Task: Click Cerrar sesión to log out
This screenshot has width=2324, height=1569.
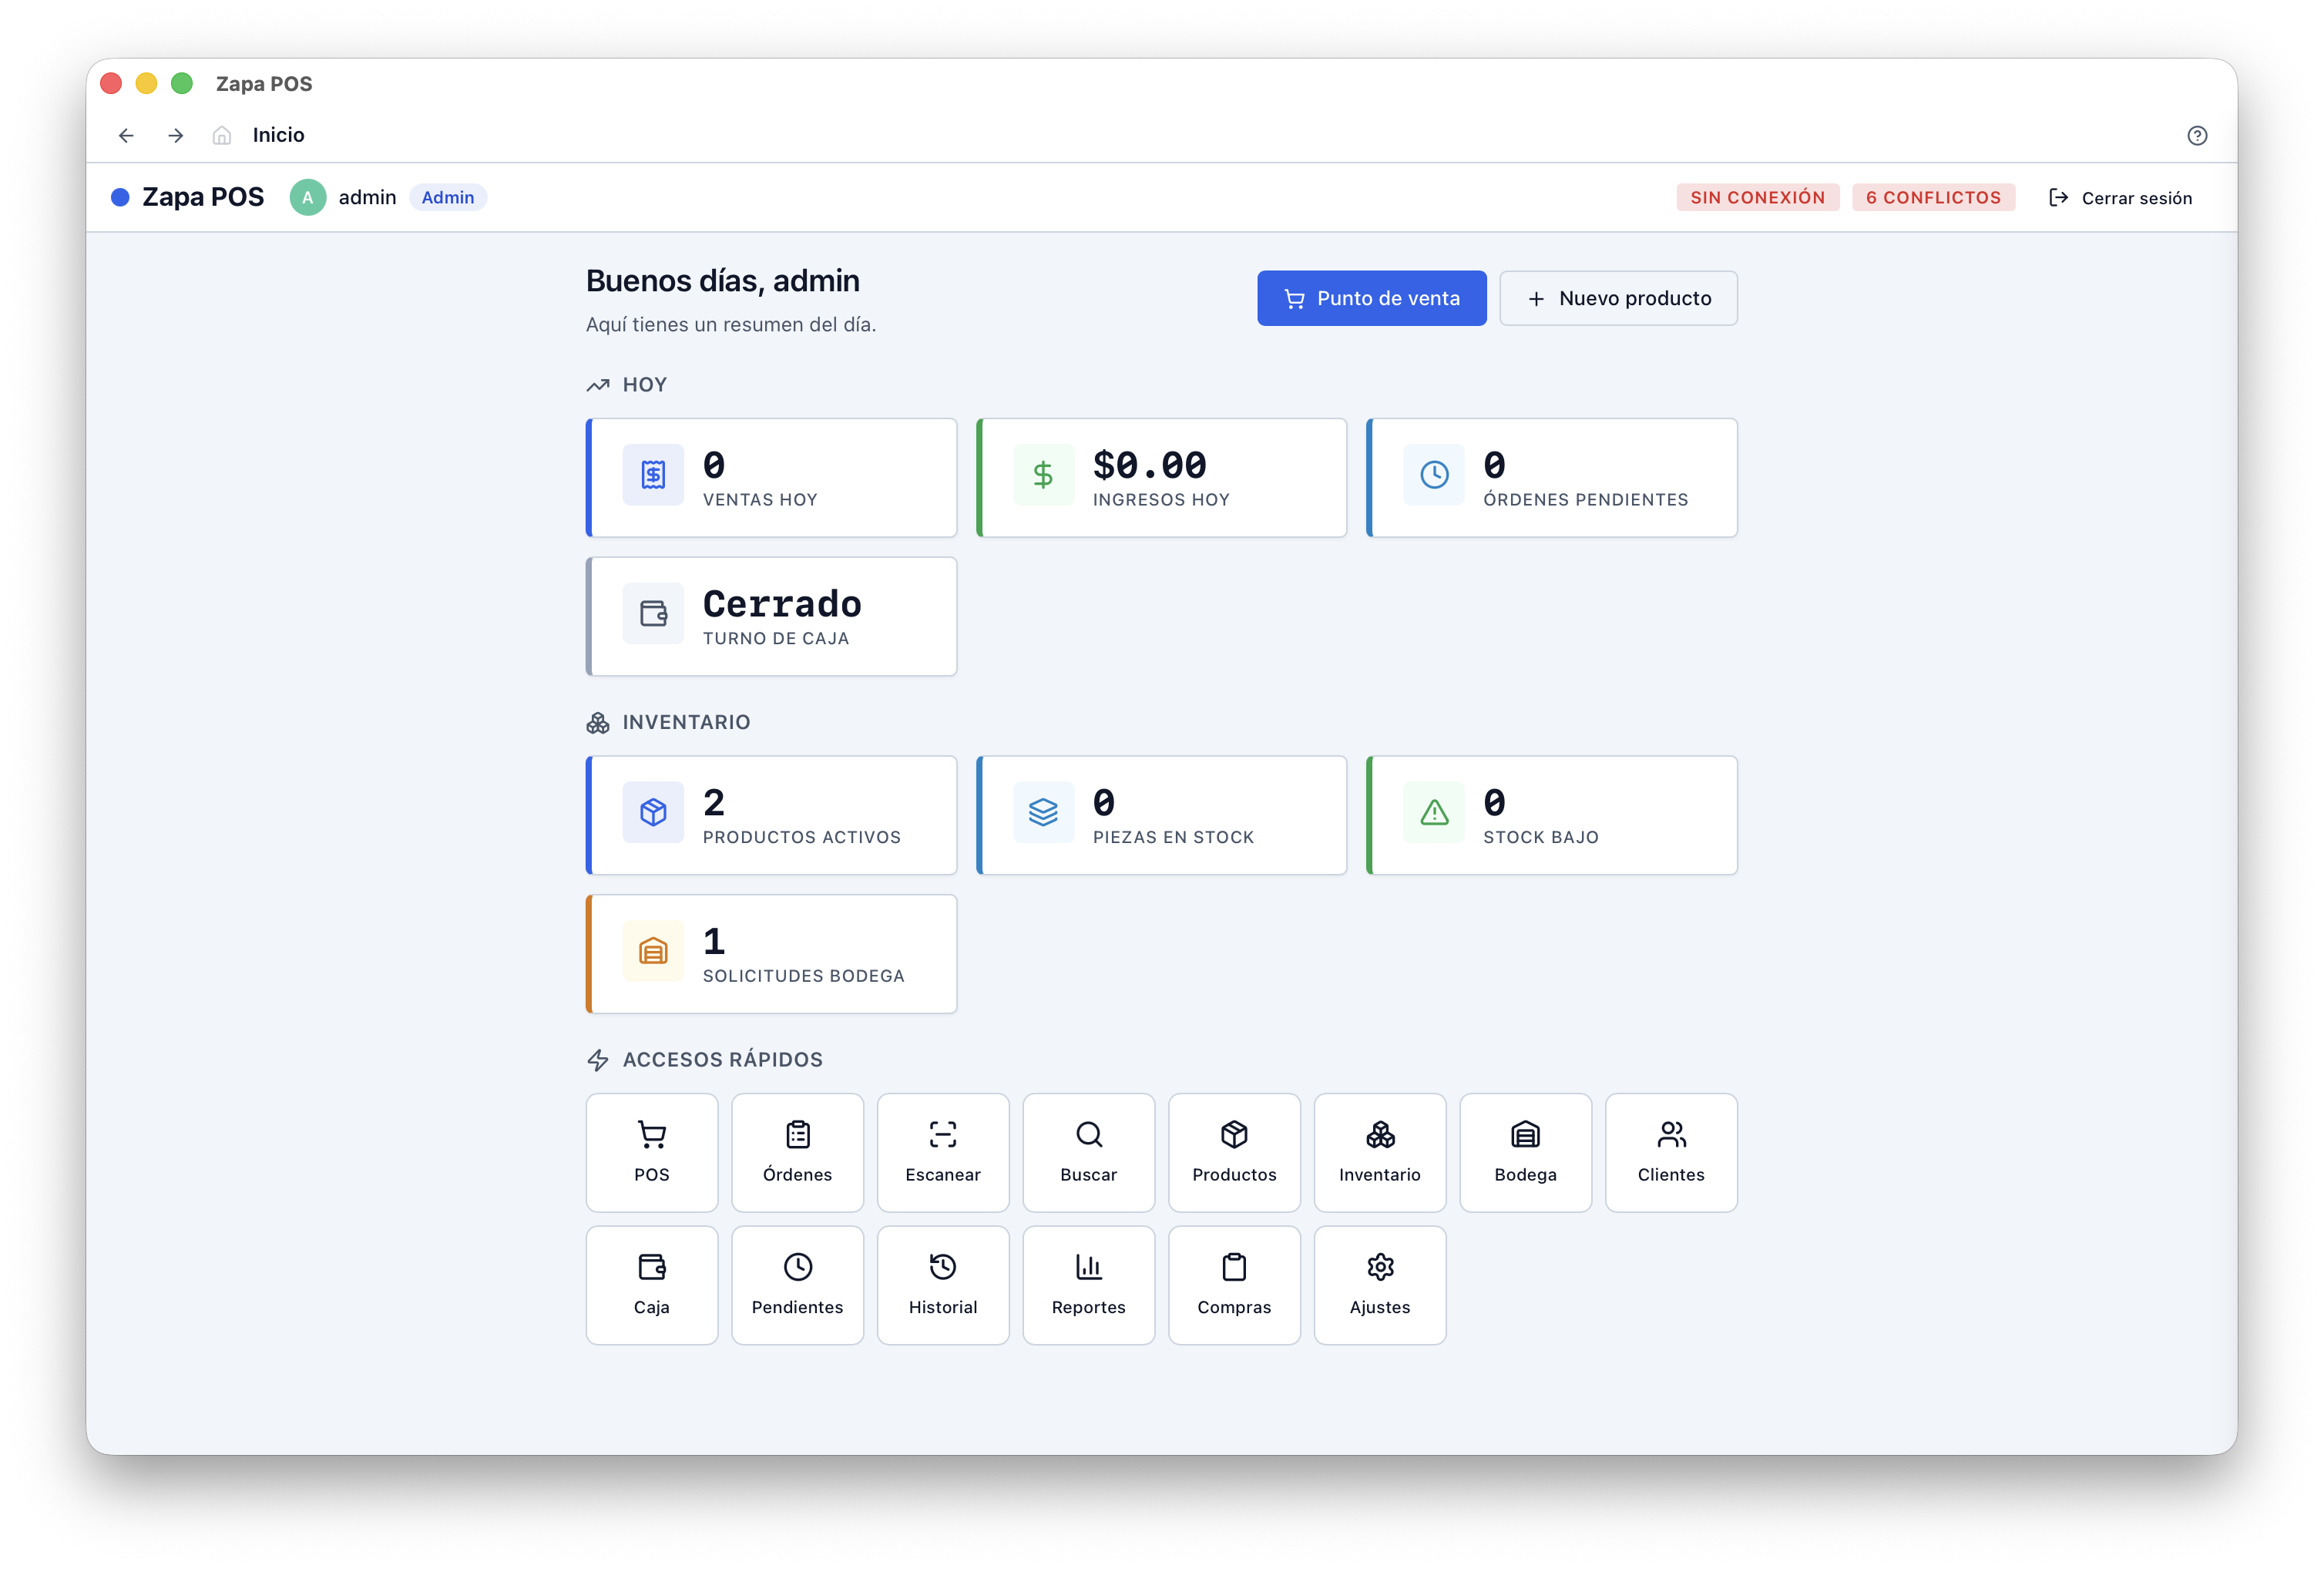Action: [x=2120, y=197]
